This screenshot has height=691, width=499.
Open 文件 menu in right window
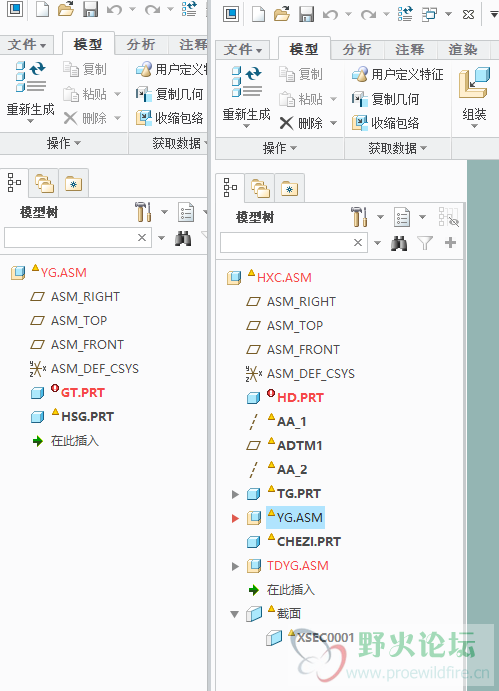point(243,49)
